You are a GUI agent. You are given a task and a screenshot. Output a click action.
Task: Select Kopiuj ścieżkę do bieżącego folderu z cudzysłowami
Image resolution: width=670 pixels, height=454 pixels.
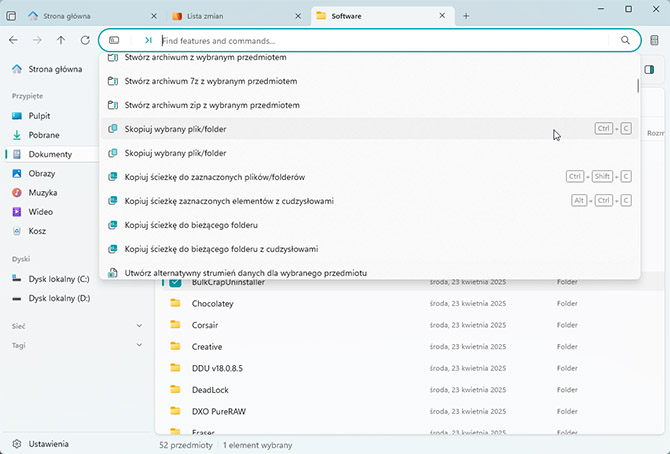point(370,249)
